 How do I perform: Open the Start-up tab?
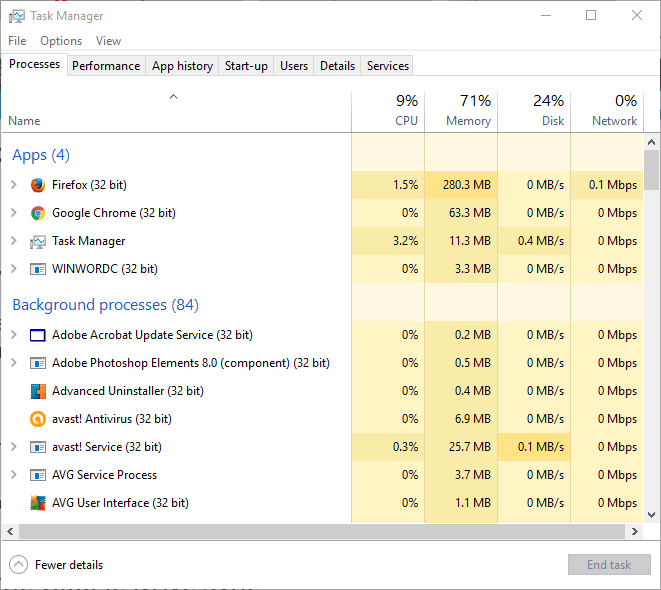(x=246, y=66)
